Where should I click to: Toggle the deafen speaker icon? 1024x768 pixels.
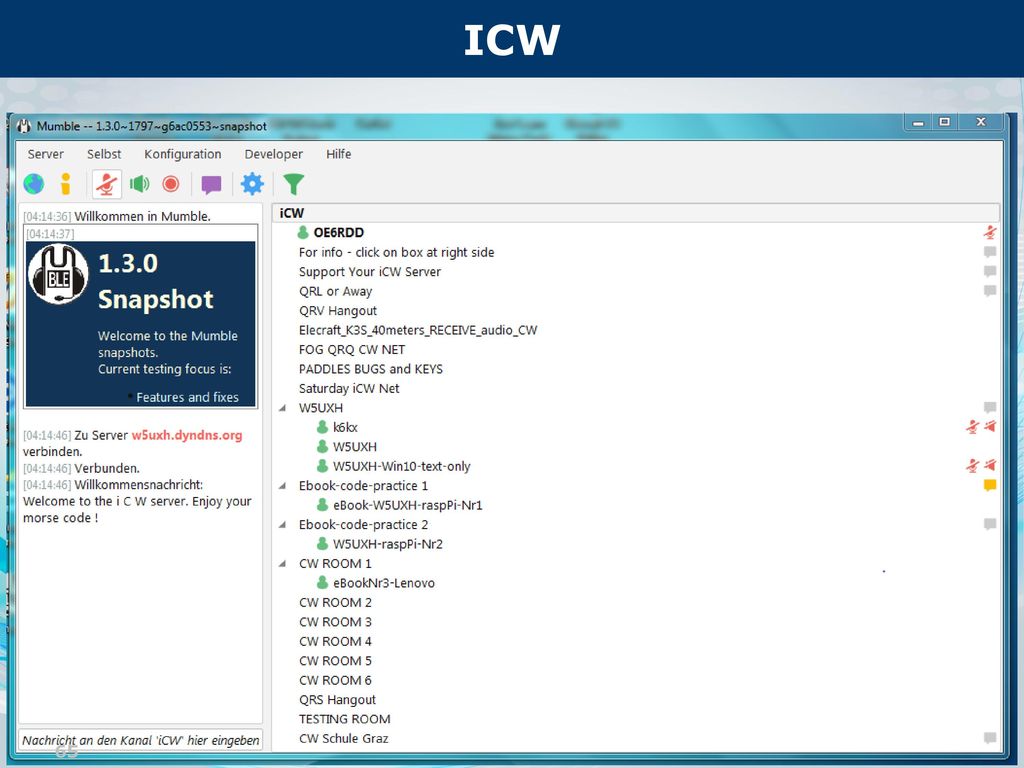click(139, 184)
